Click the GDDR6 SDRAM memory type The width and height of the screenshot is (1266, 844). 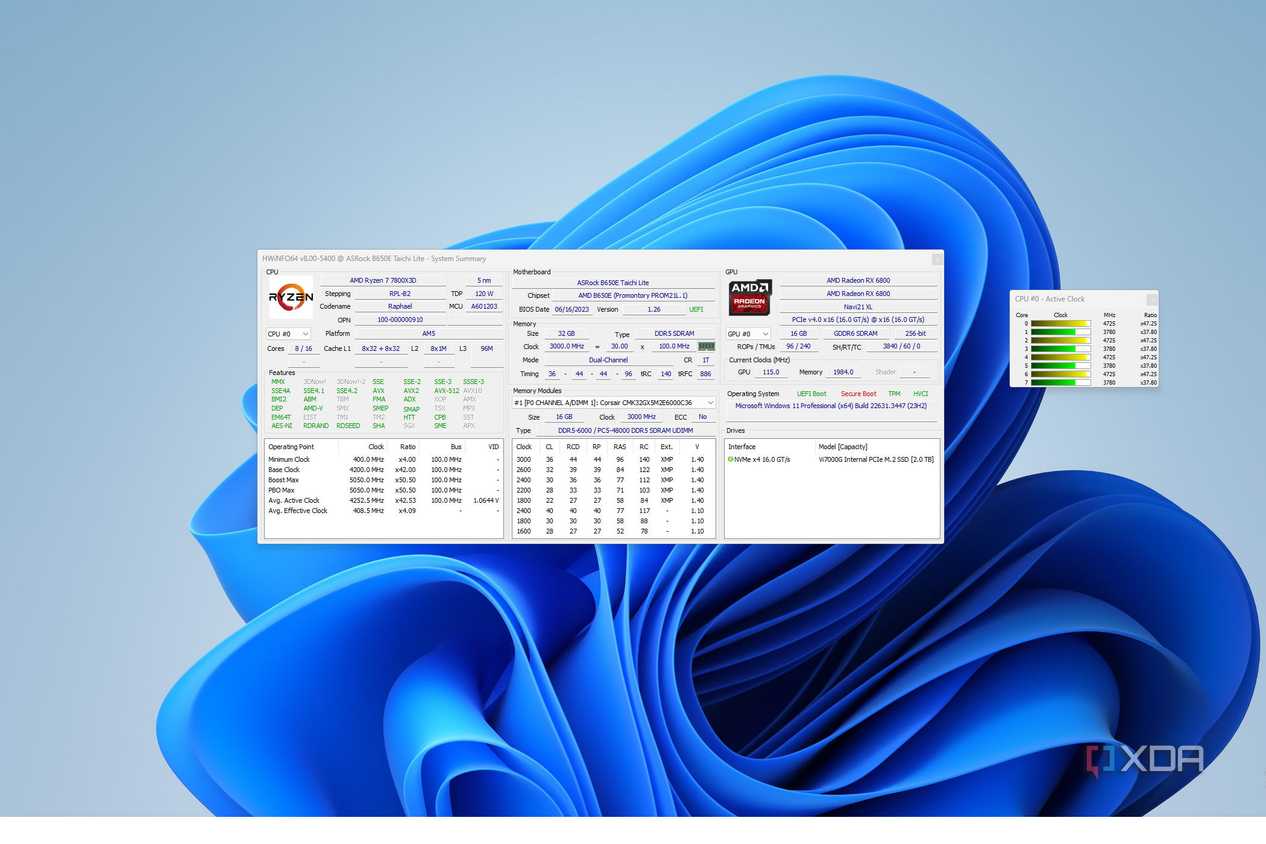tap(857, 334)
